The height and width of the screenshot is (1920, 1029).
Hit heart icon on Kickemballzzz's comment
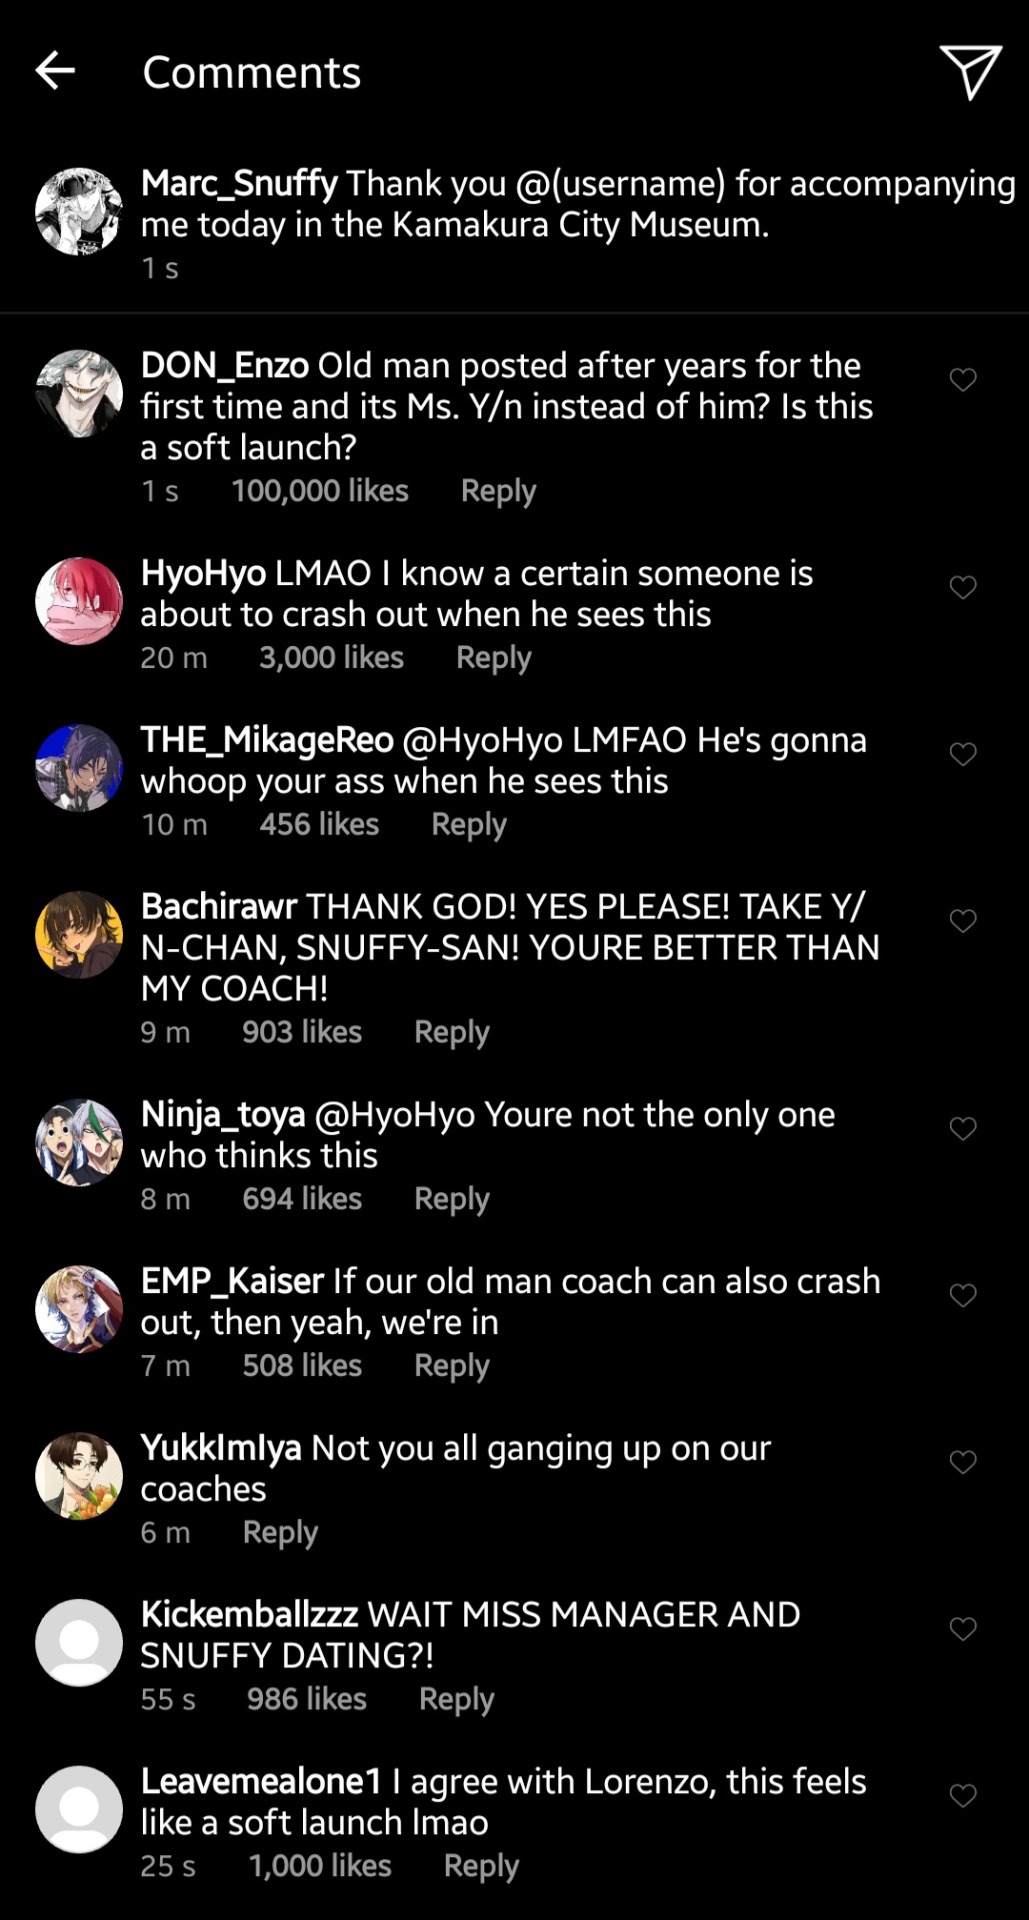pos(962,1630)
